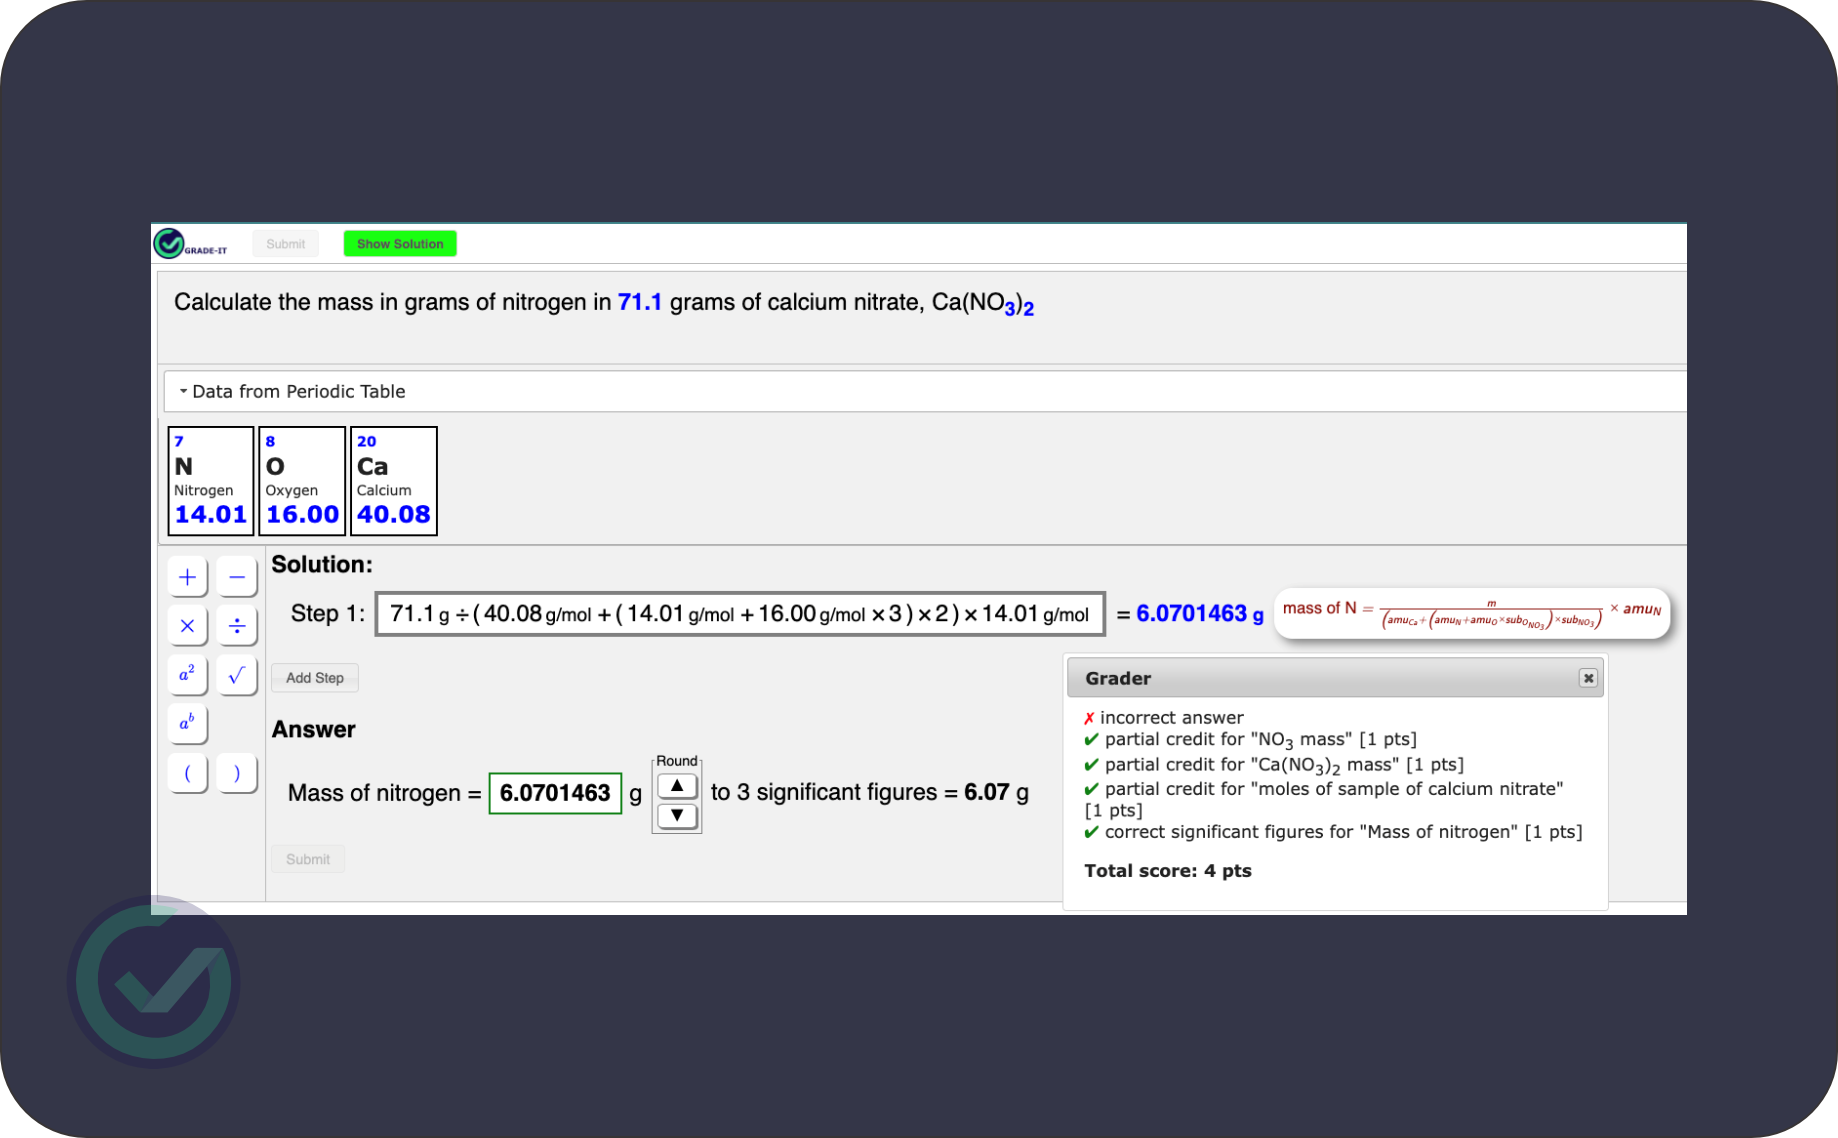Insert the square root operator
The image size is (1838, 1138).
pyautogui.click(x=237, y=675)
